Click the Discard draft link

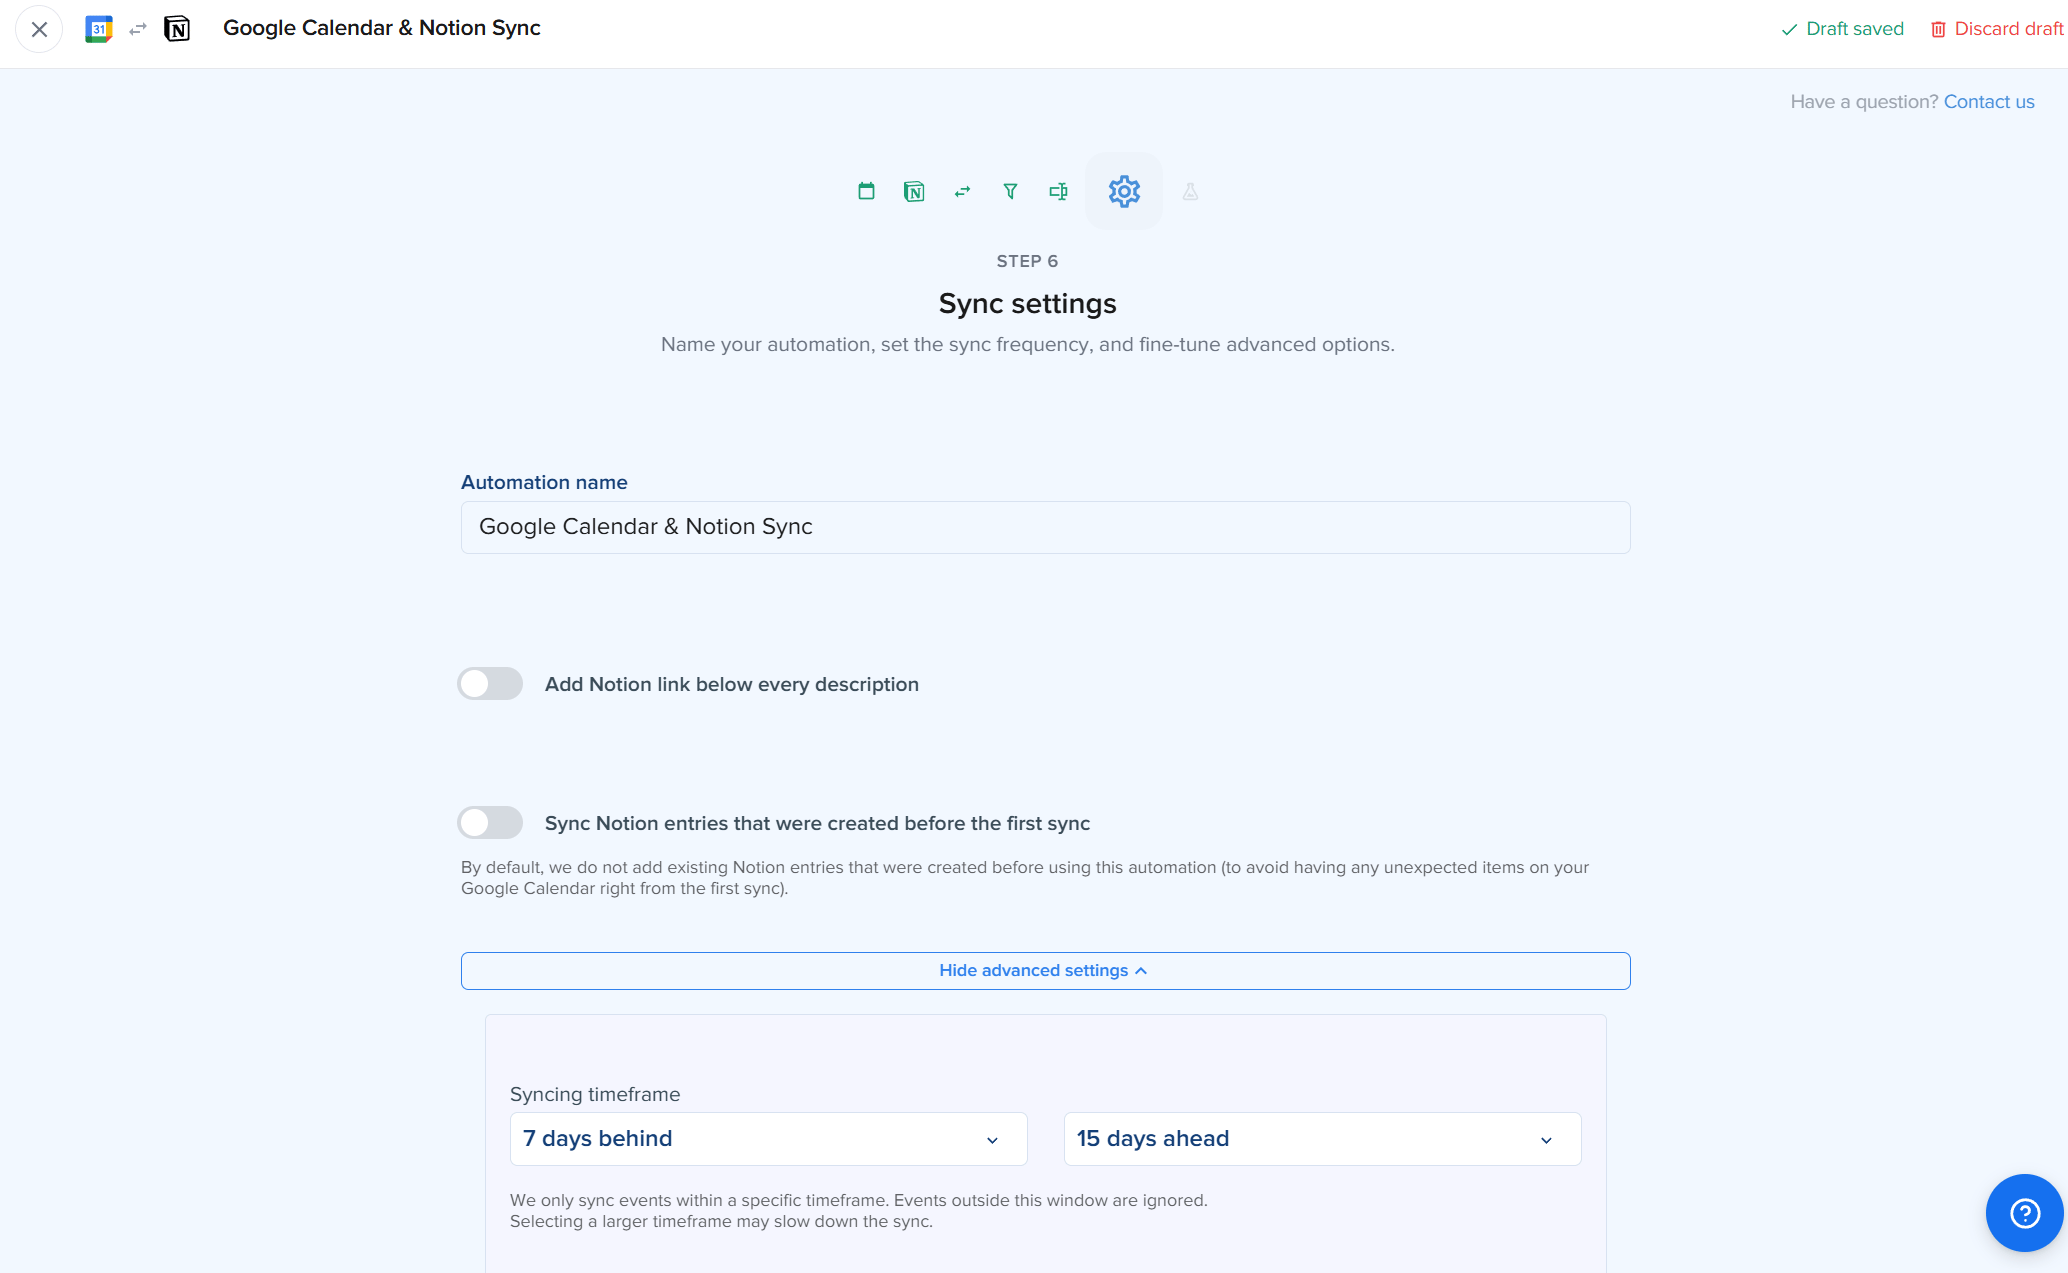pyautogui.click(x=2008, y=29)
